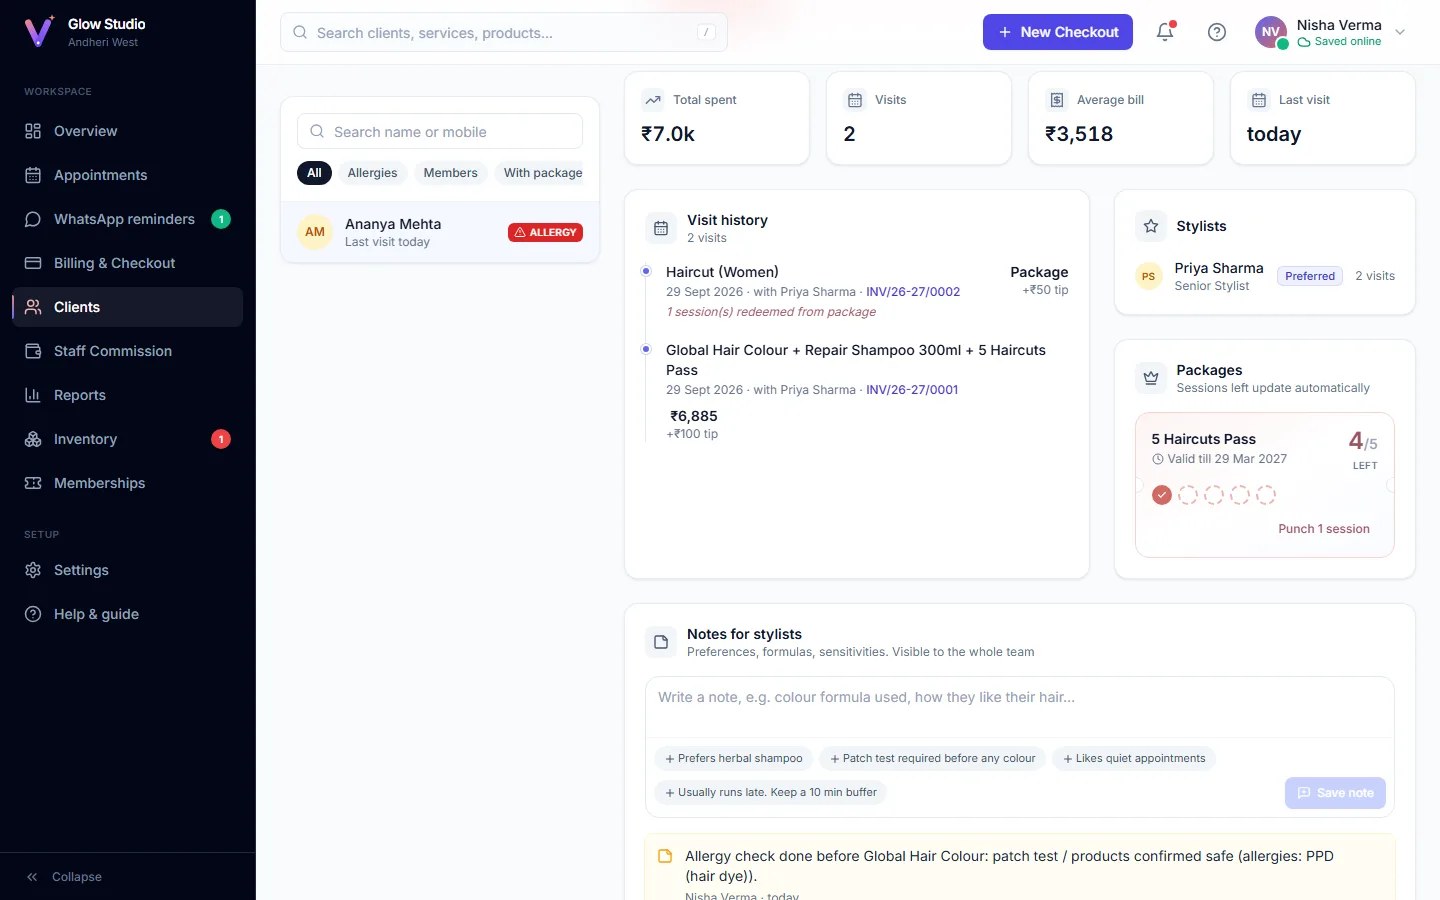This screenshot has width=1440, height=900.
Task: Click the Visits calendar icon
Action: 855,100
